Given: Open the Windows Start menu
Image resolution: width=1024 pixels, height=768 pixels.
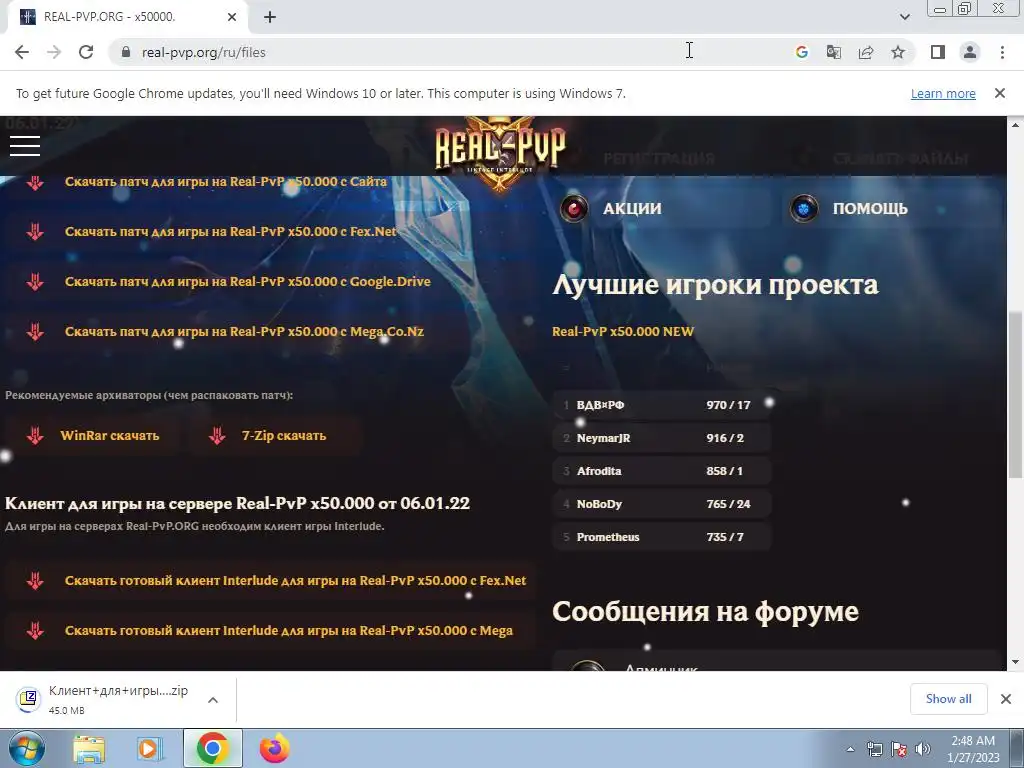Looking at the screenshot, I should 27,748.
